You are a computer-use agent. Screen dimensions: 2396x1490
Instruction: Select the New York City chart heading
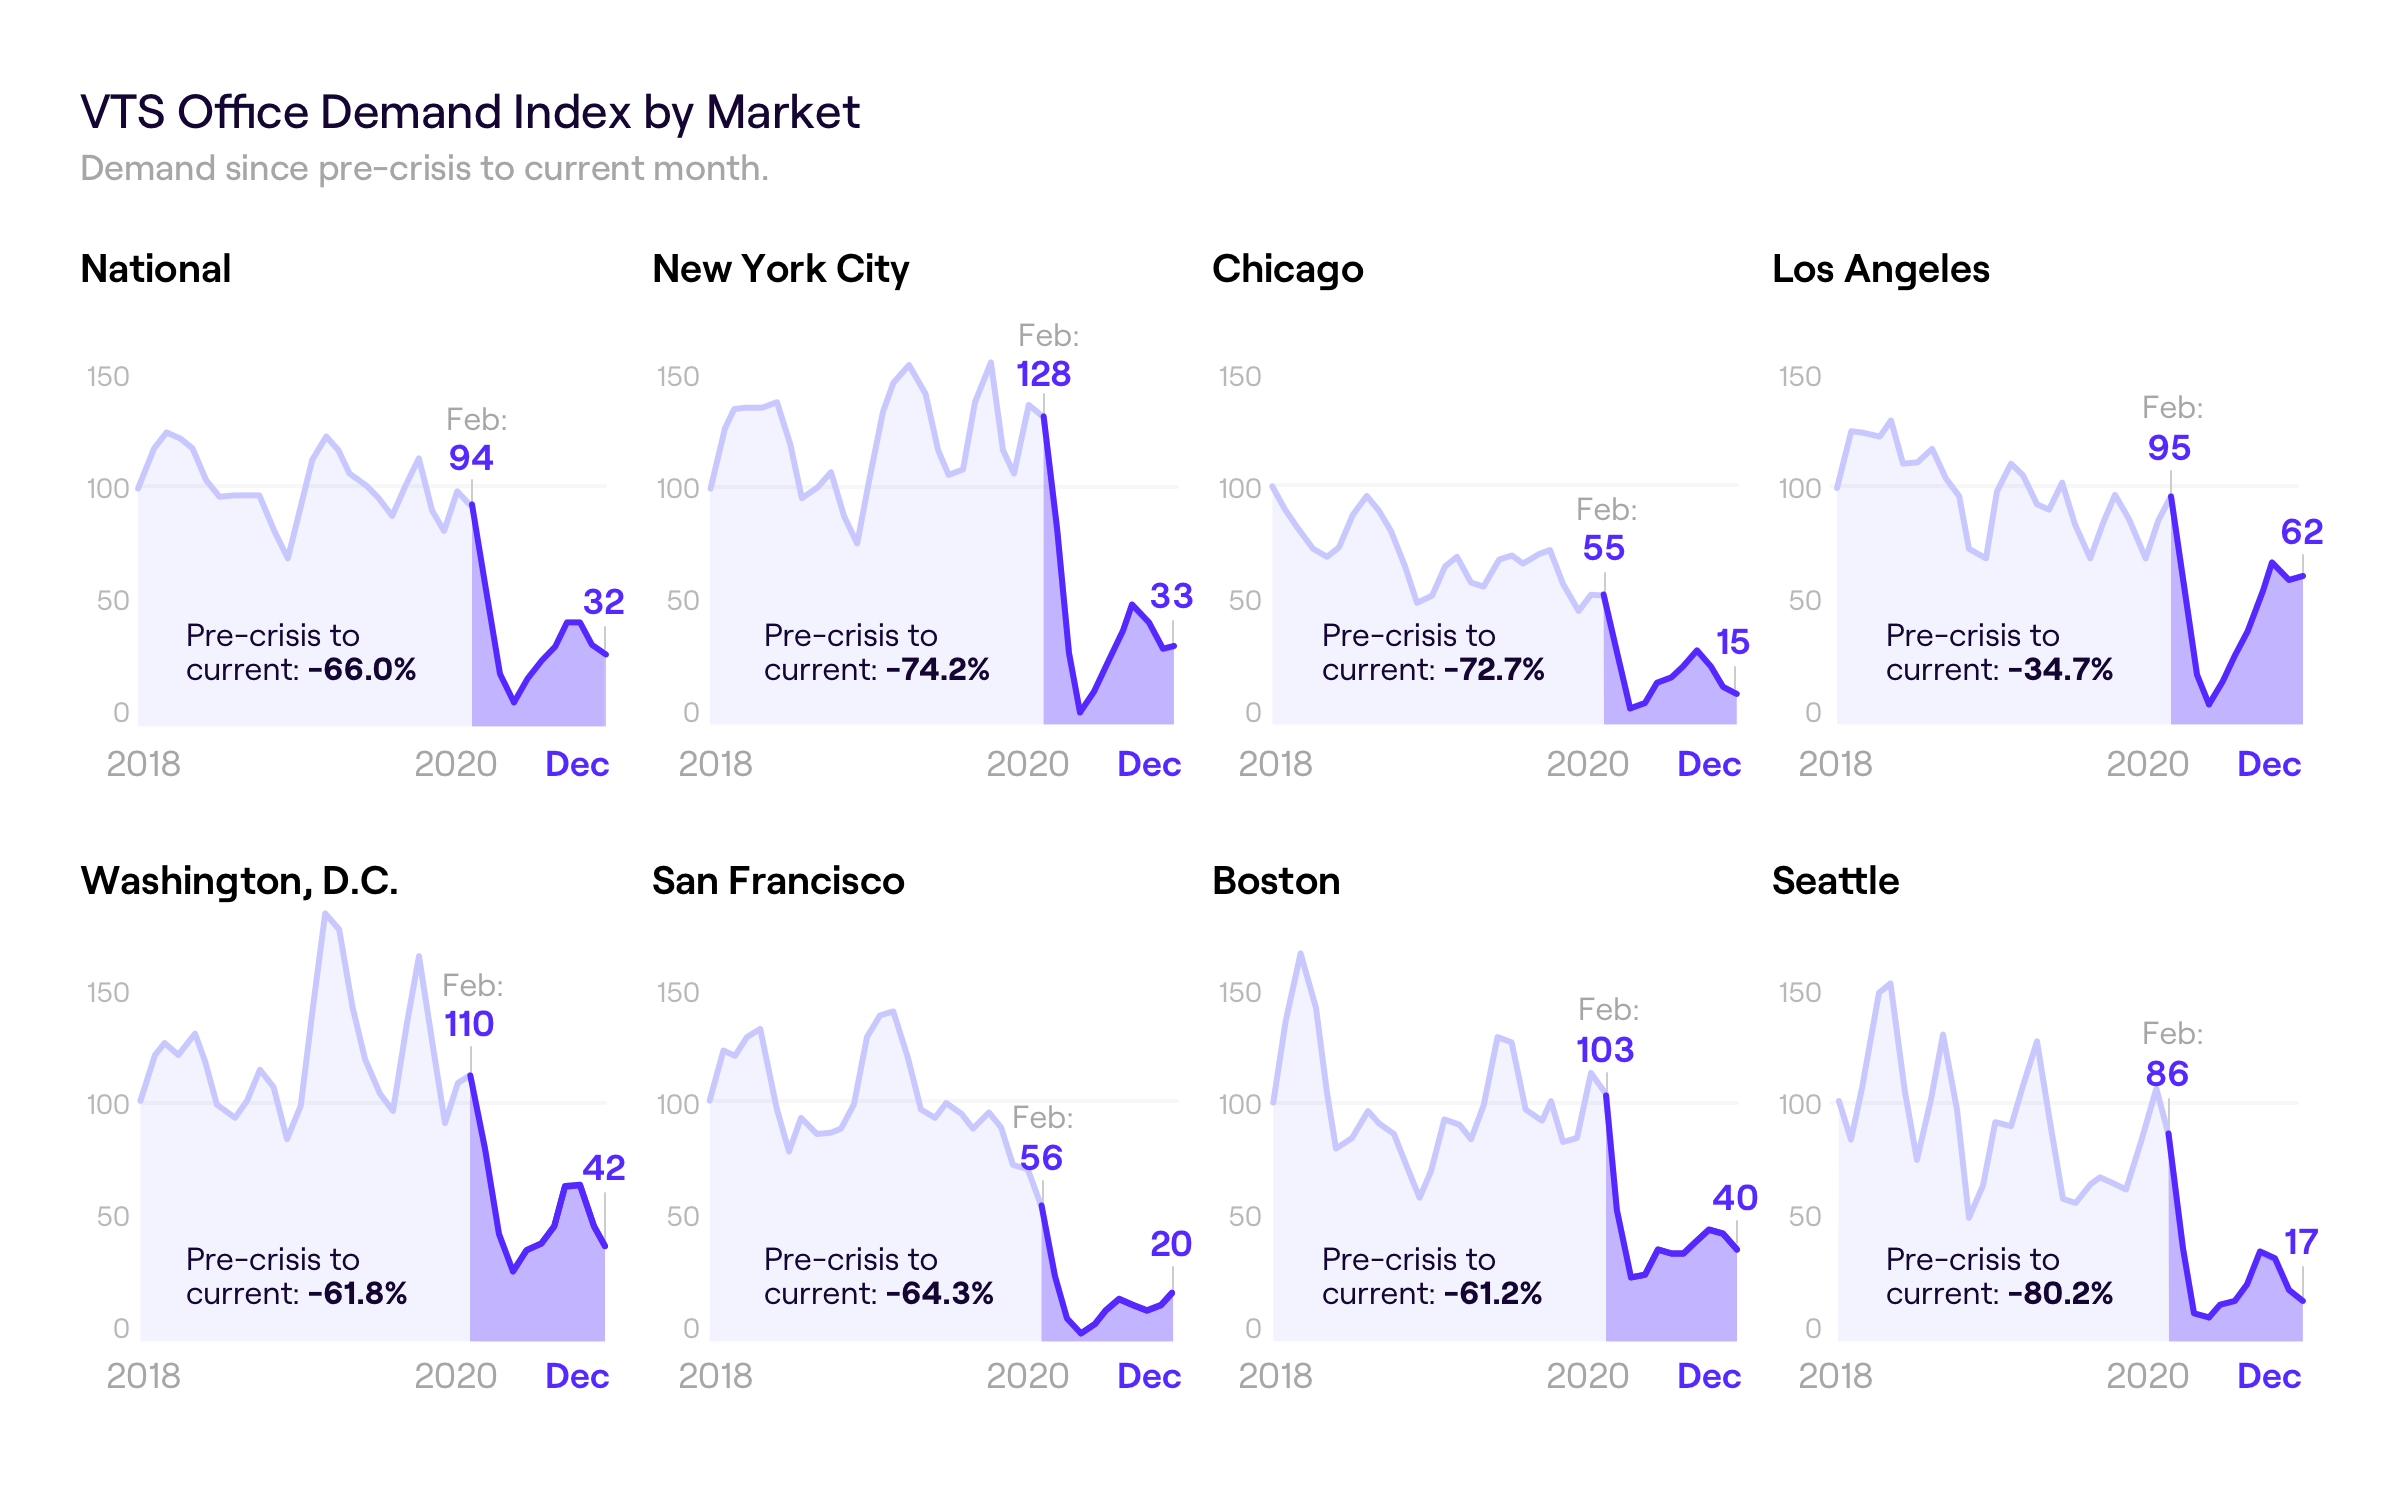tap(780, 269)
